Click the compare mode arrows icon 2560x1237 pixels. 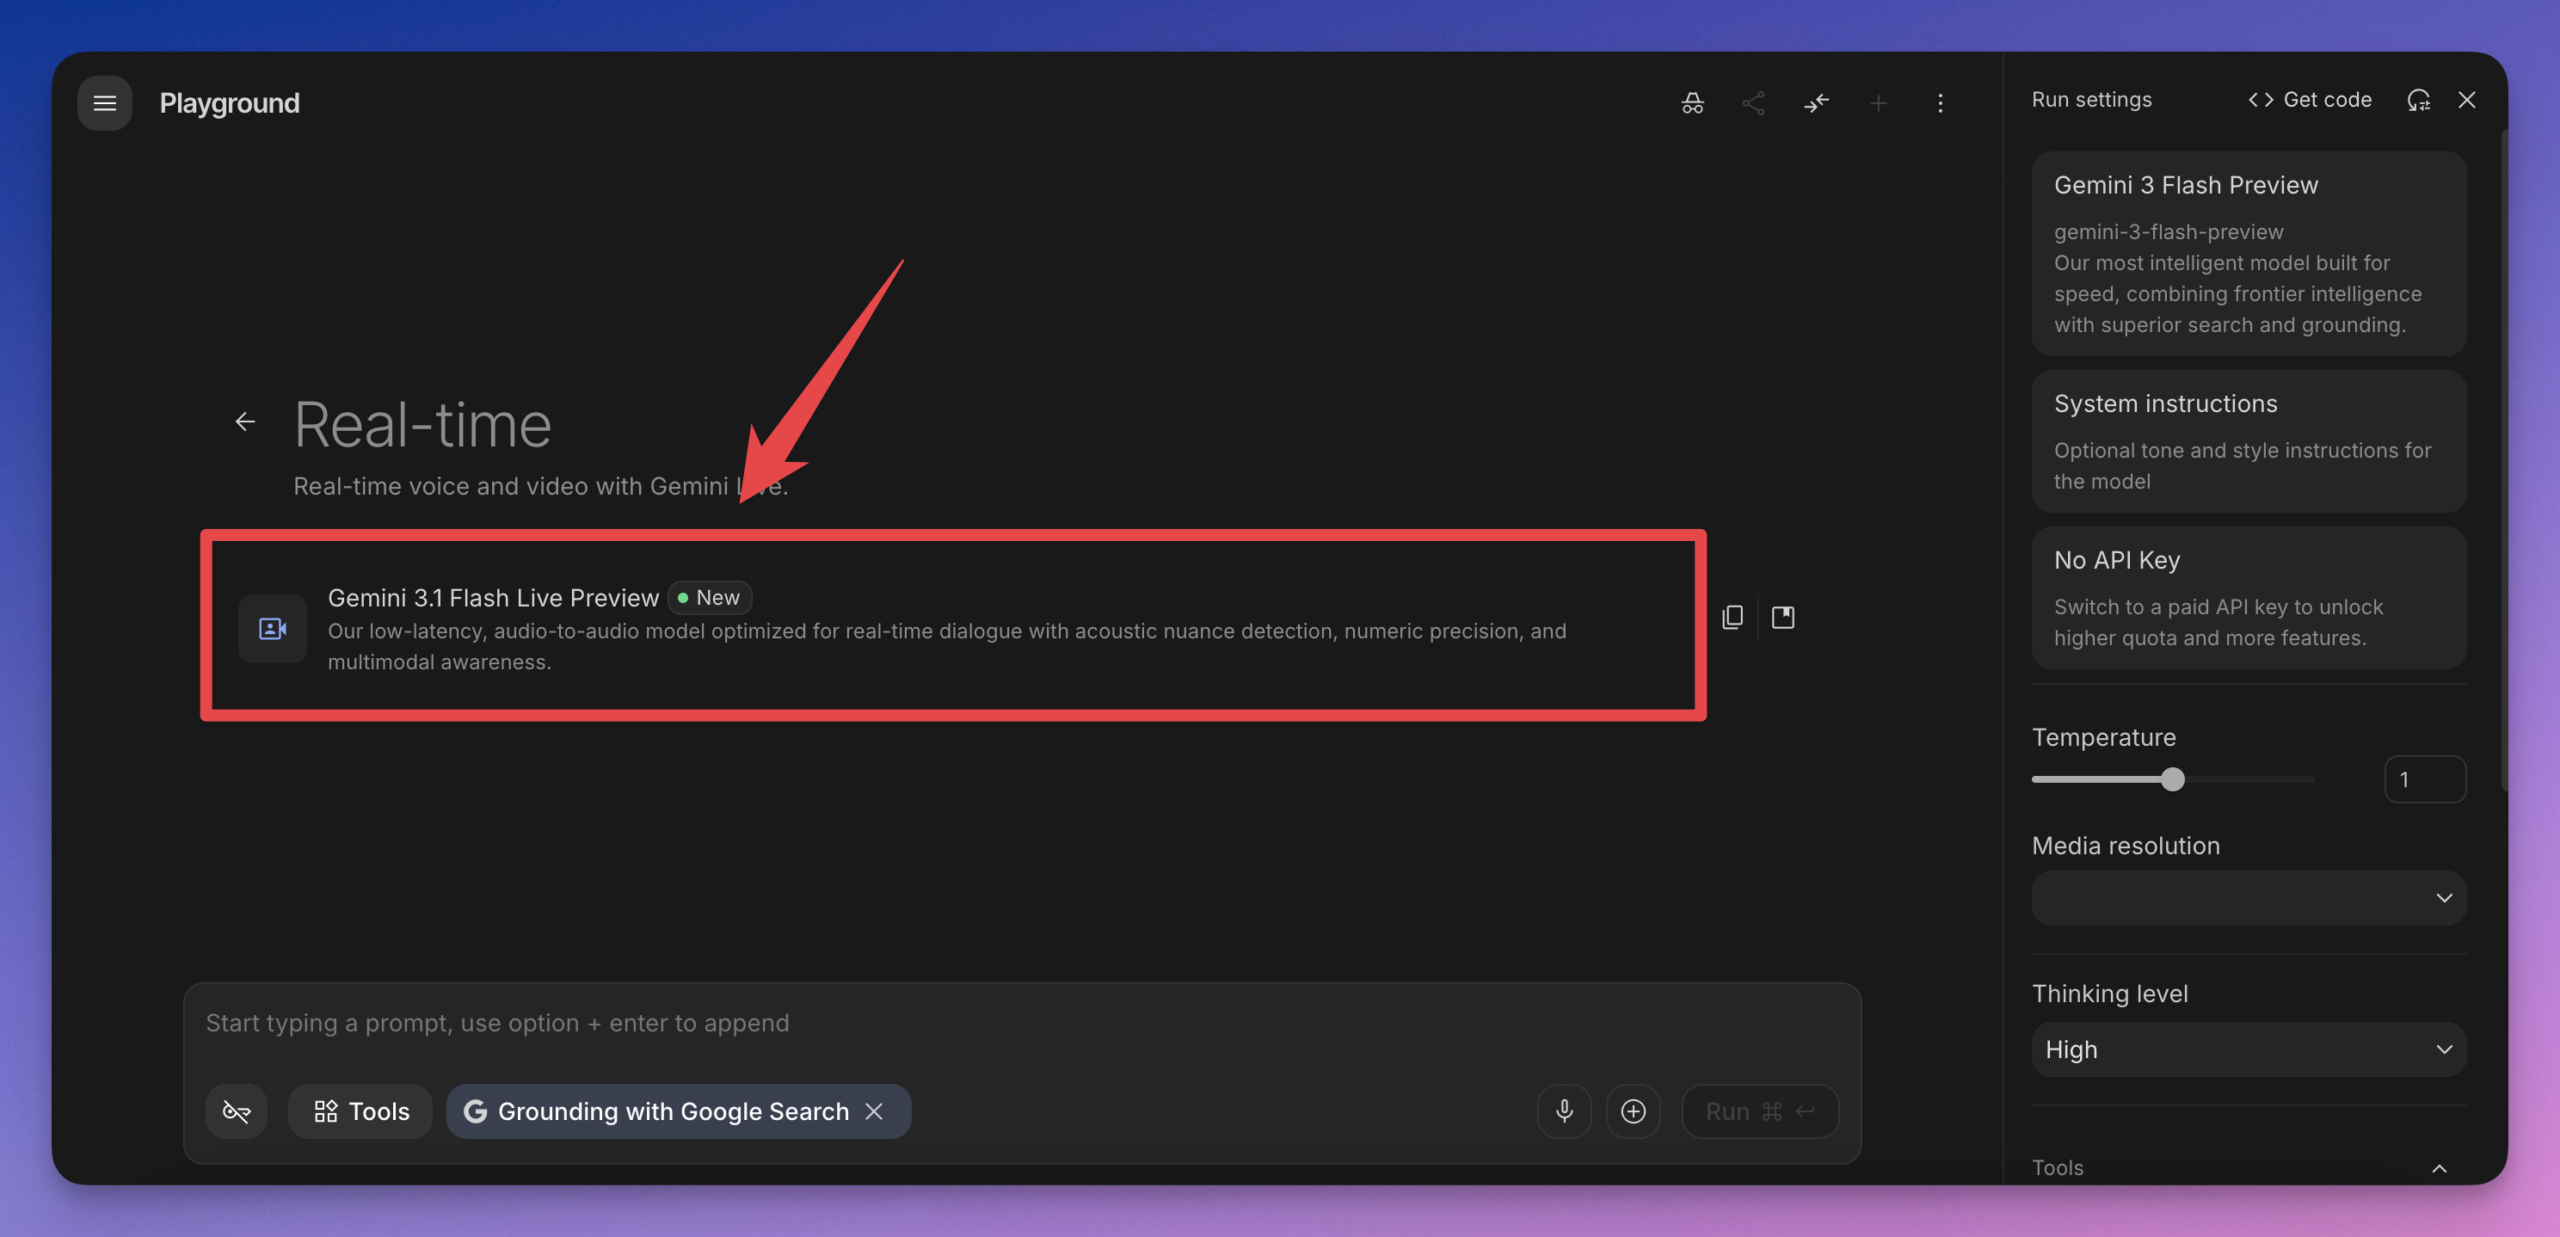(1816, 103)
